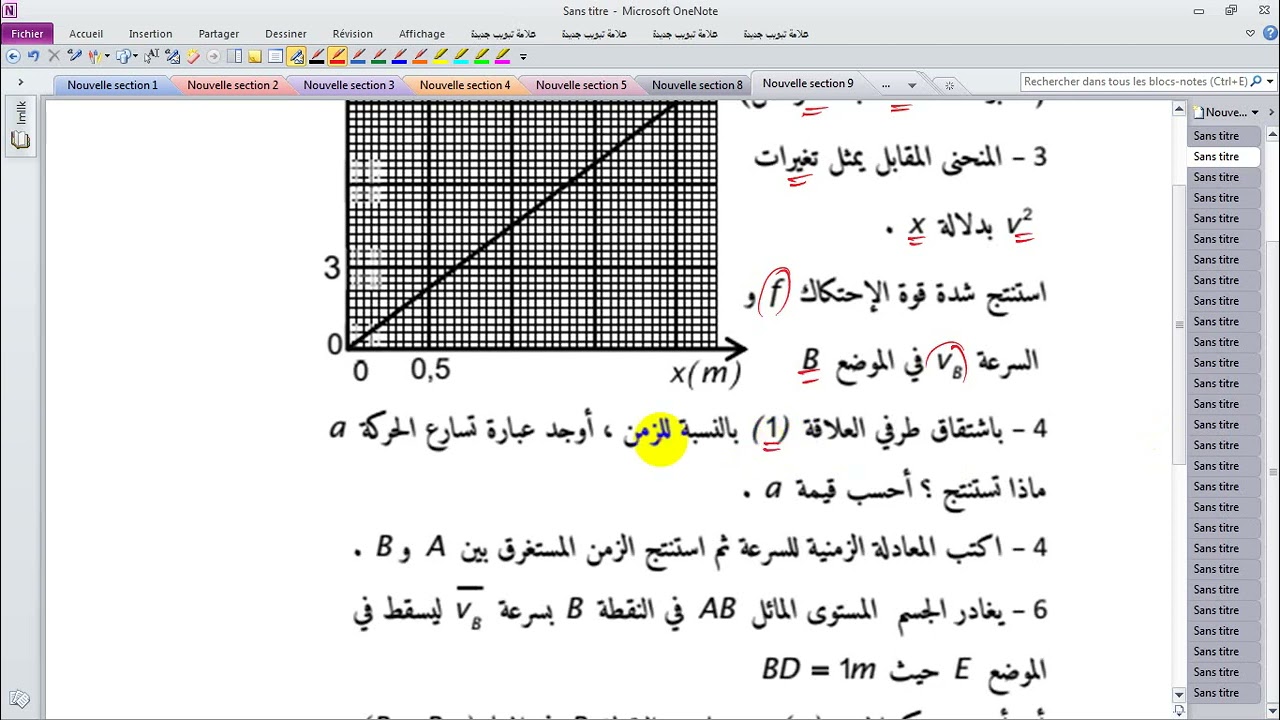This screenshot has width=1280, height=720.
Task: Choose the select text AI cursor tool
Action: click(151, 57)
